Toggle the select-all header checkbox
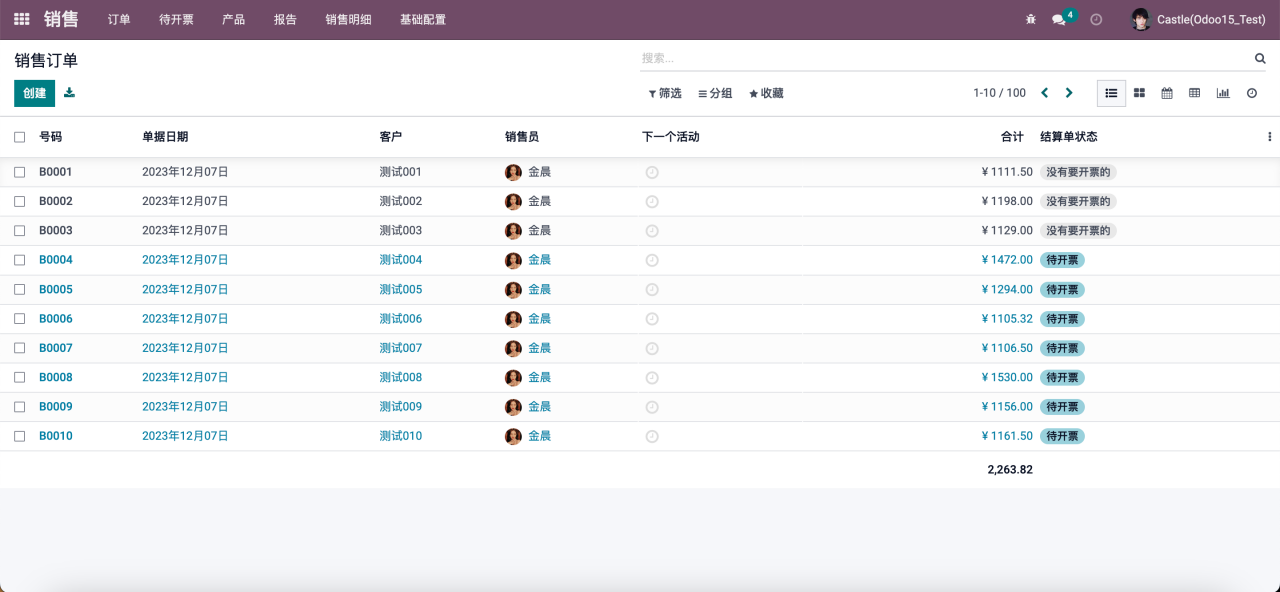Image resolution: width=1280 pixels, height=592 pixels. [x=19, y=137]
